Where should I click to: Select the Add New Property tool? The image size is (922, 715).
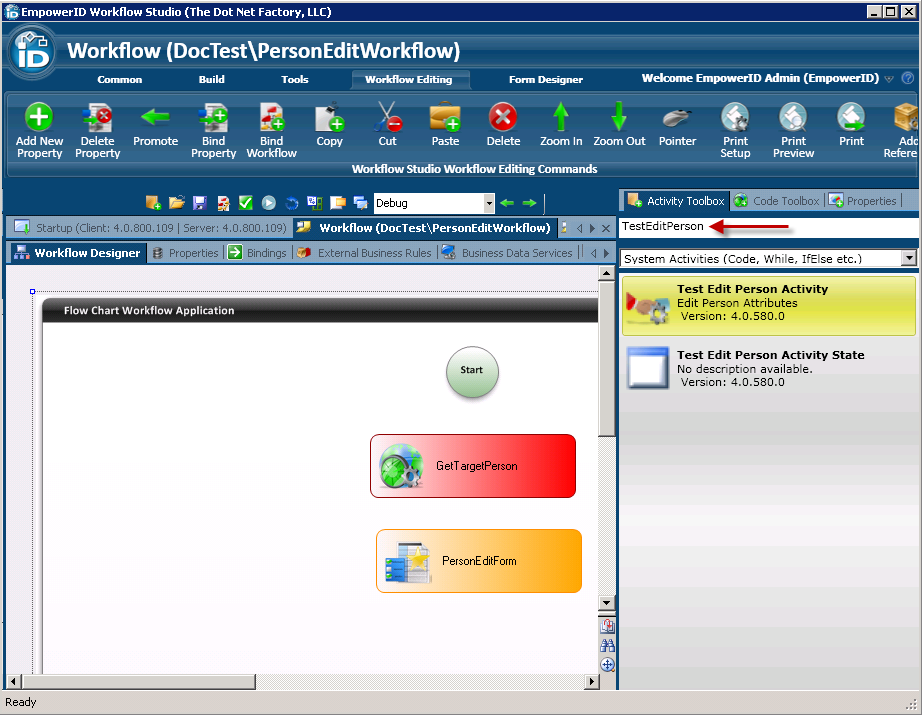click(x=39, y=128)
